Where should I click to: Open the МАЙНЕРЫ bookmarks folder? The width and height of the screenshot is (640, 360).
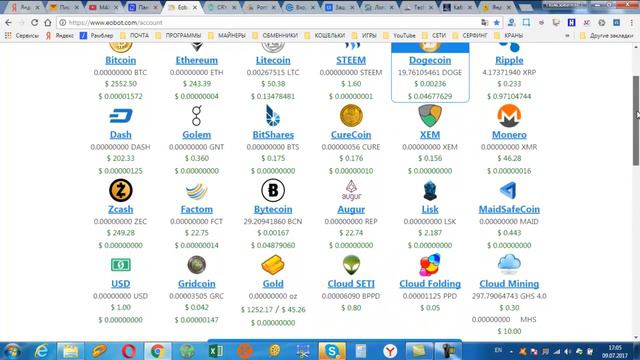coord(228,36)
